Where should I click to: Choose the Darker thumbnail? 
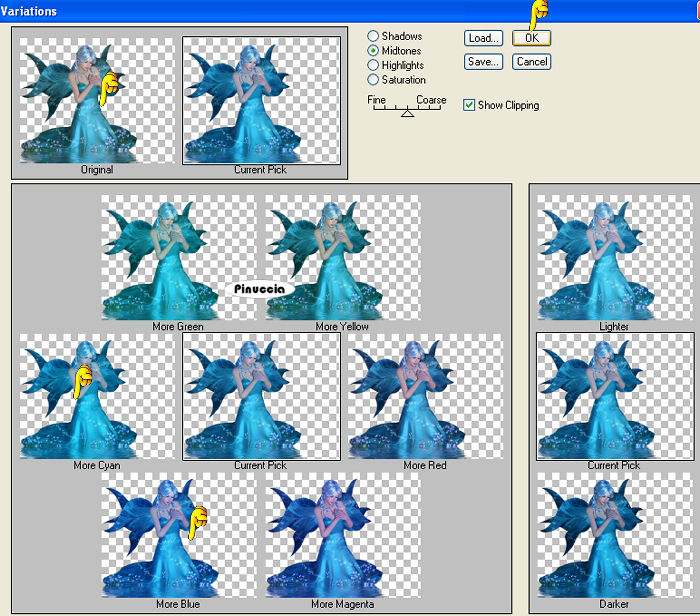pyautogui.click(x=615, y=535)
